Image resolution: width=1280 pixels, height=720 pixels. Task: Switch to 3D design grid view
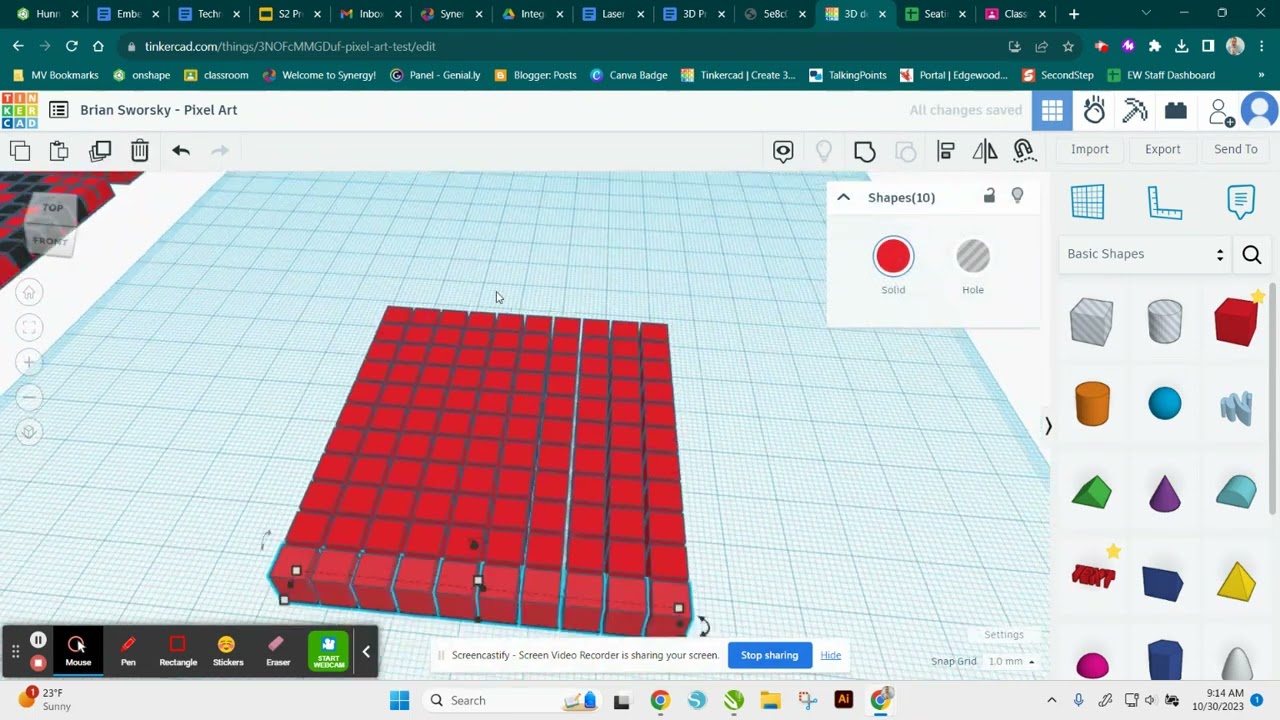[x=1052, y=111]
